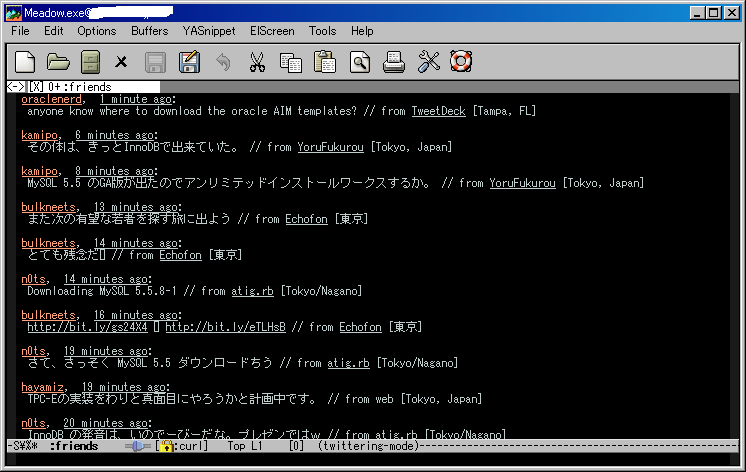This screenshot has width=746, height=472.
Task: Close buffer with the X toolbar icon
Action: (121, 62)
